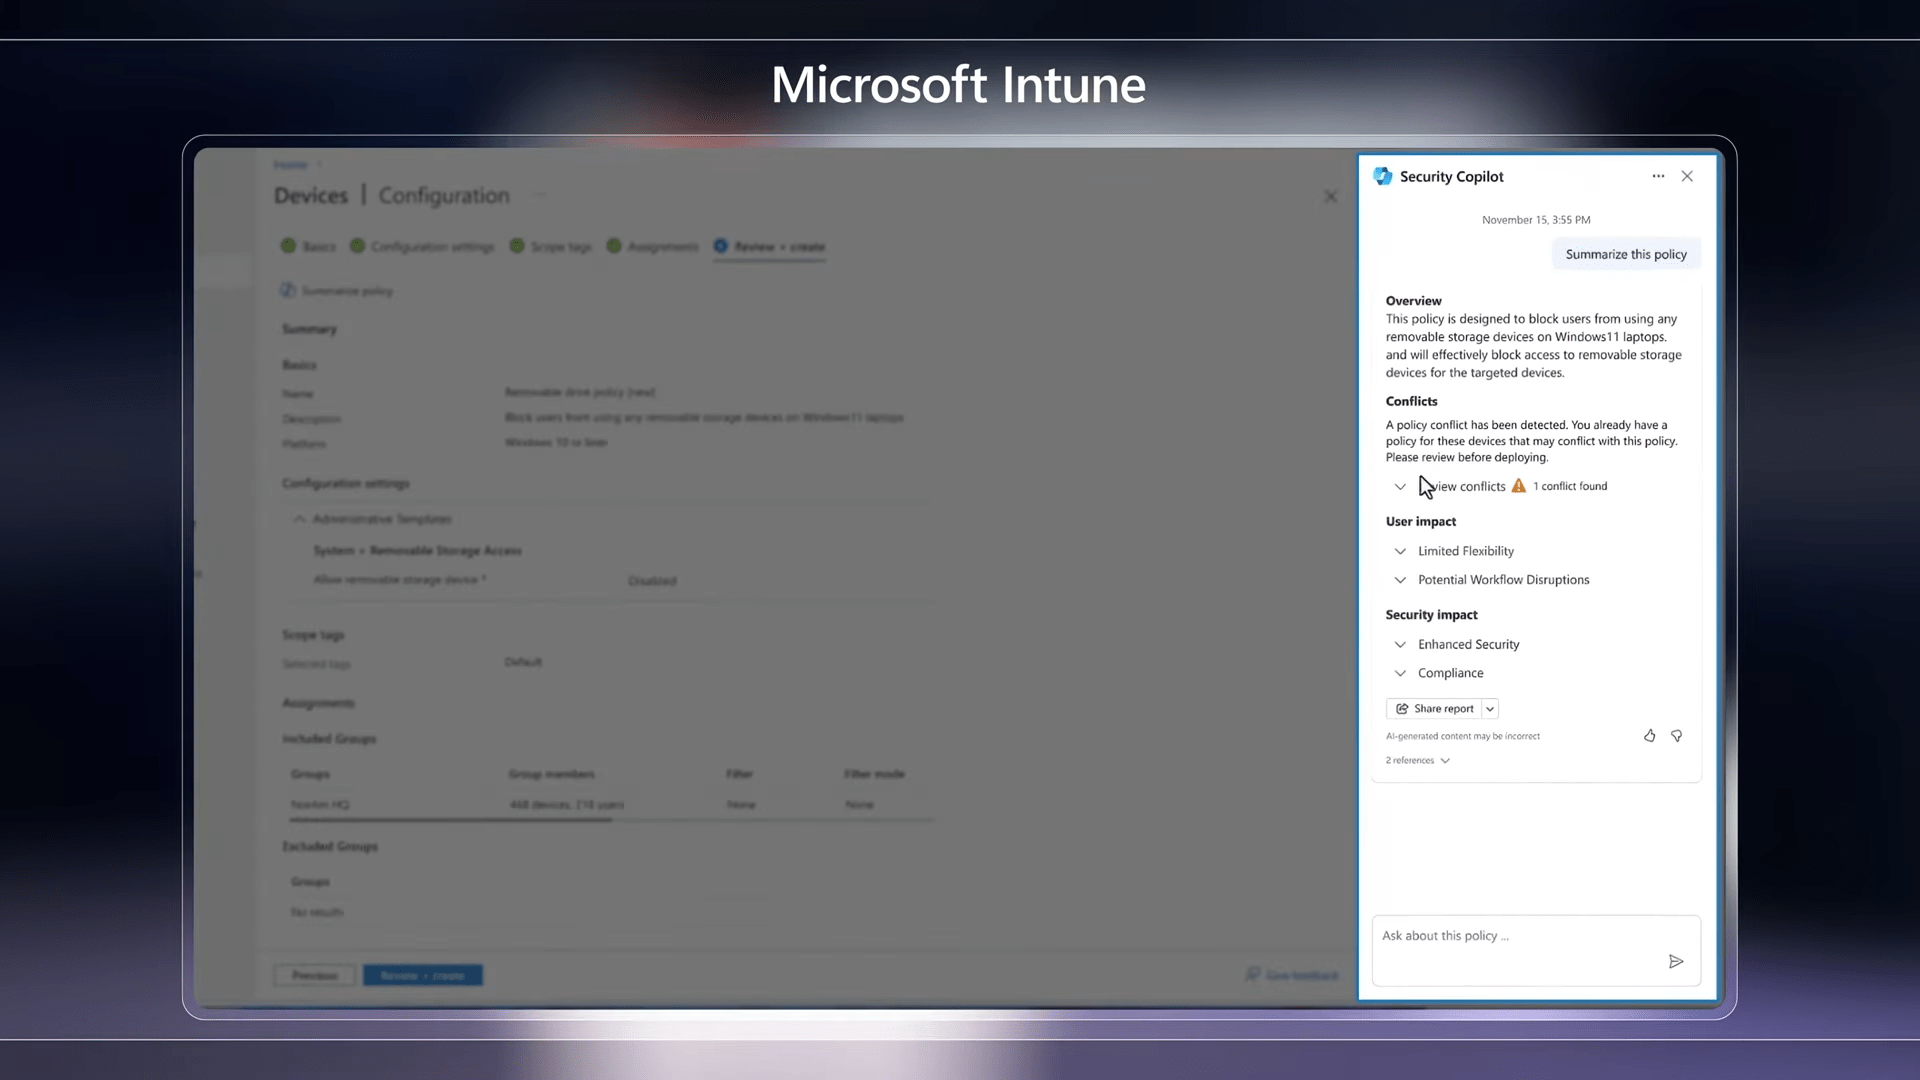Expand the Limited Flexibility user impact
1920x1080 pixels.
click(1402, 550)
